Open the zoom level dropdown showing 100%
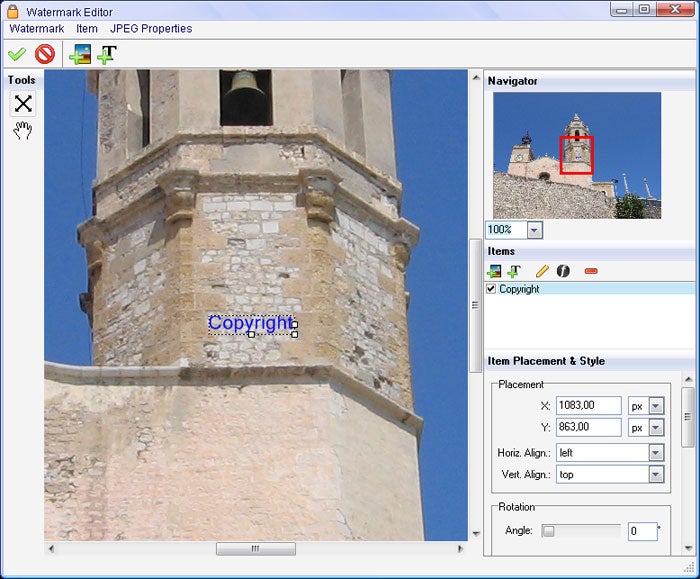700x579 pixels. point(534,230)
